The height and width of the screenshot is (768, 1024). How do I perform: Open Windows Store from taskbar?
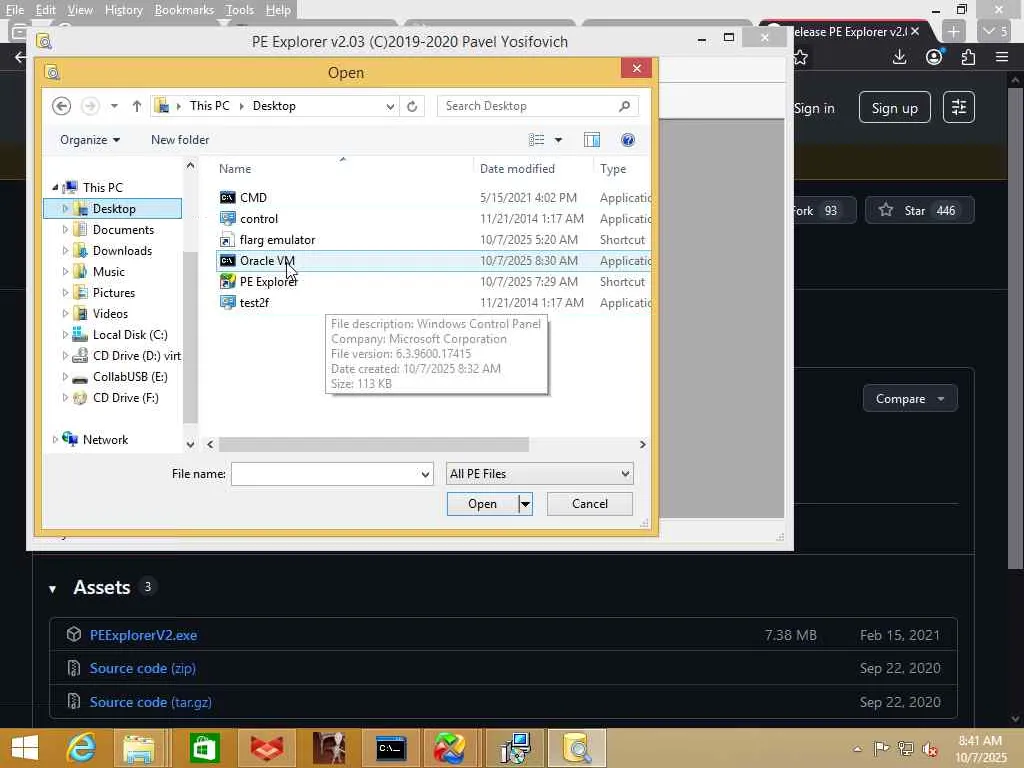(204, 748)
